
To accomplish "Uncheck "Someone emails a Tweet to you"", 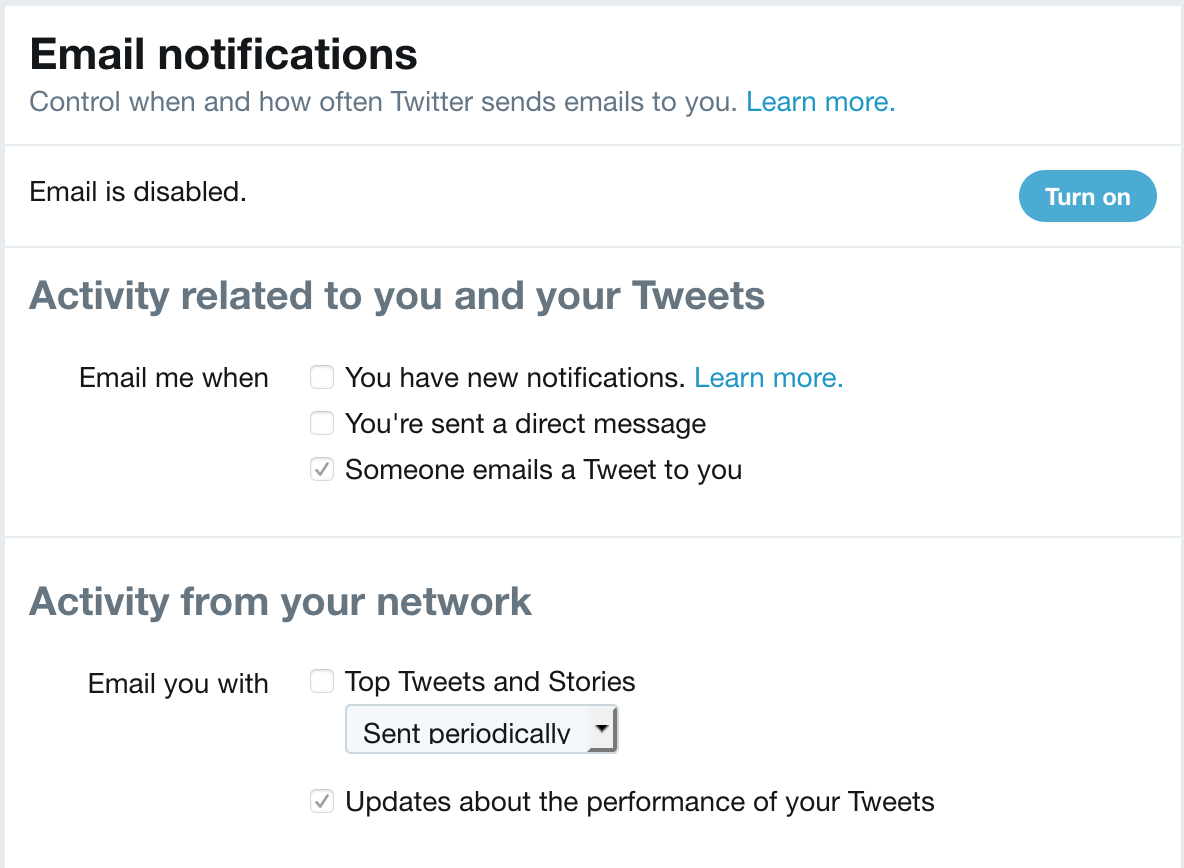I will 321,469.
